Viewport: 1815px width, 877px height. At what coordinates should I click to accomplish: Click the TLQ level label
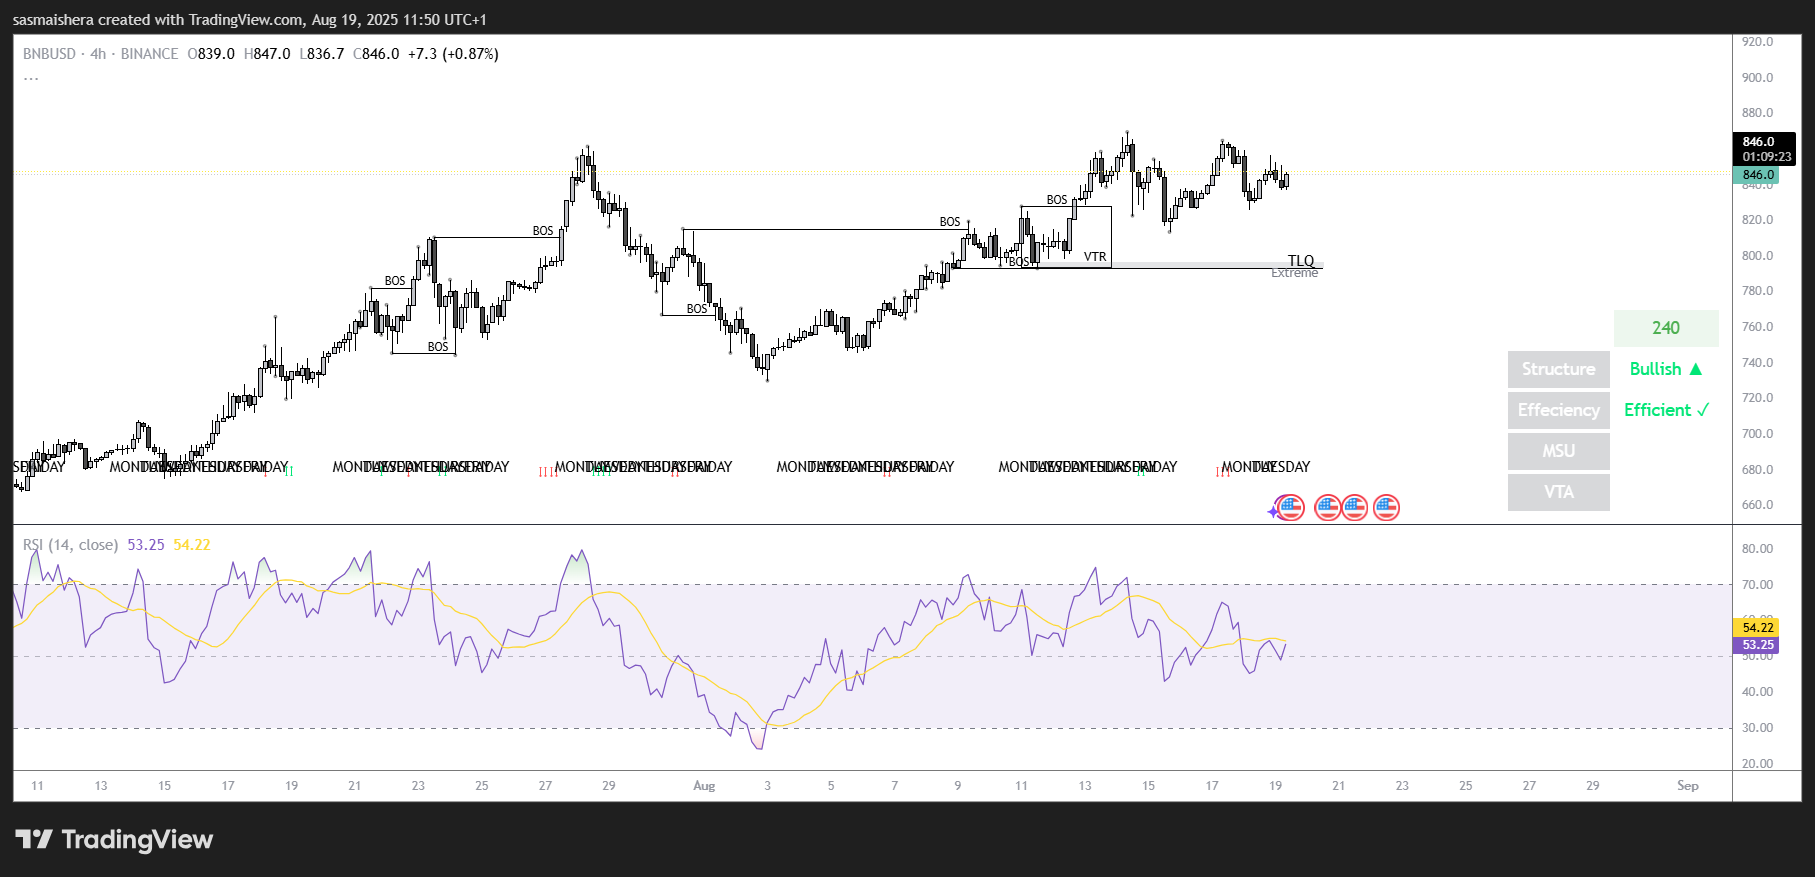[x=1300, y=261]
